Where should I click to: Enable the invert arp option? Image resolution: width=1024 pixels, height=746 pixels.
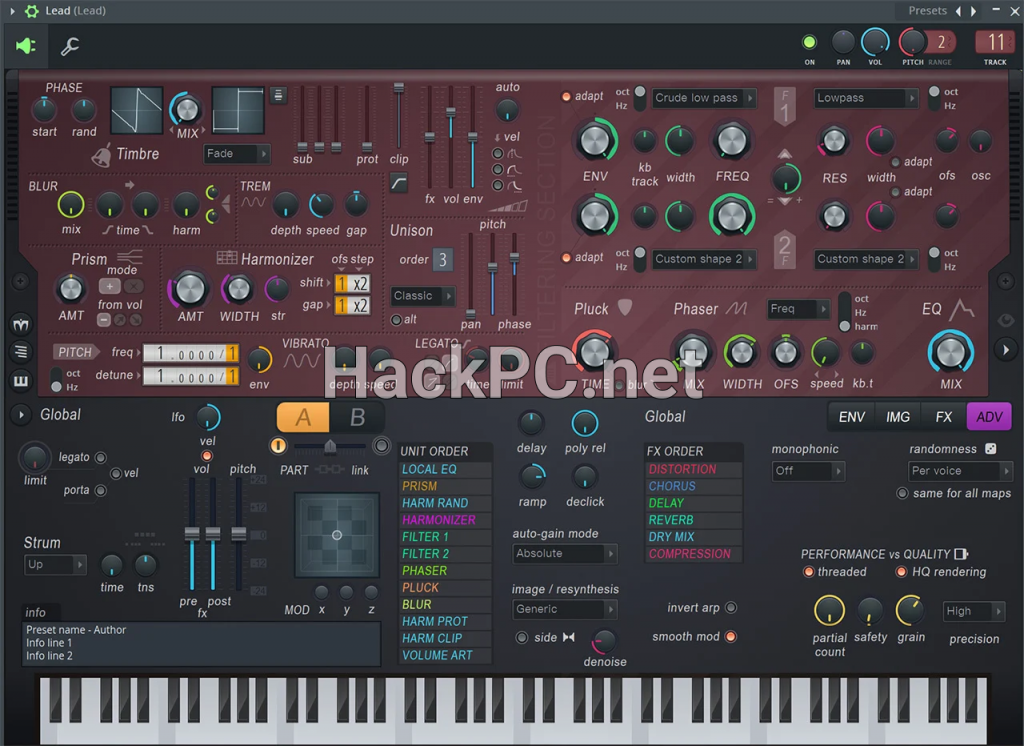731,608
